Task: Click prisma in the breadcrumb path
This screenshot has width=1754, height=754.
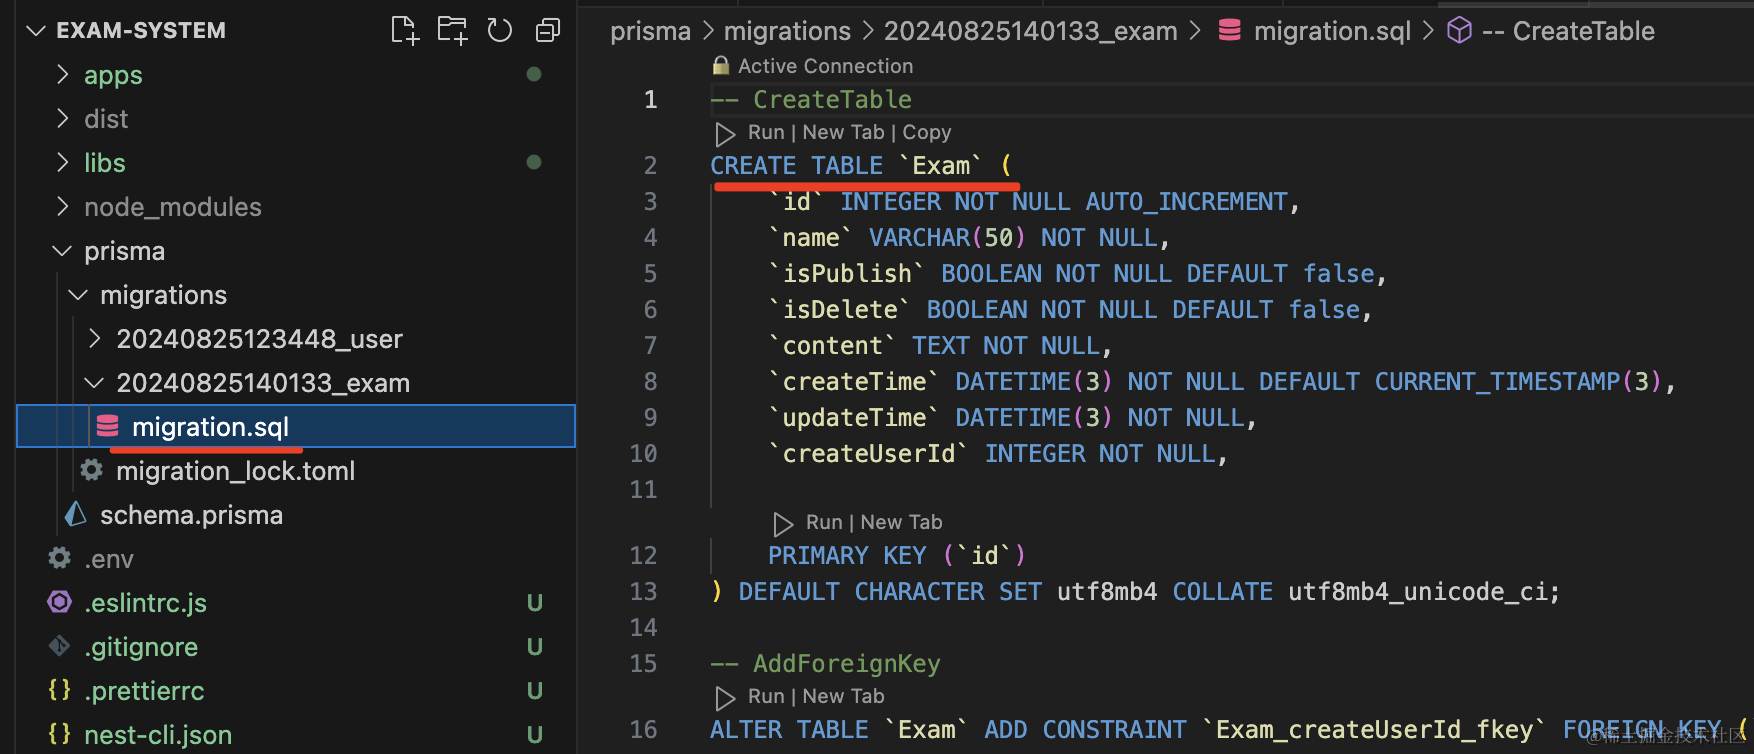Action: pyautogui.click(x=650, y=32)
